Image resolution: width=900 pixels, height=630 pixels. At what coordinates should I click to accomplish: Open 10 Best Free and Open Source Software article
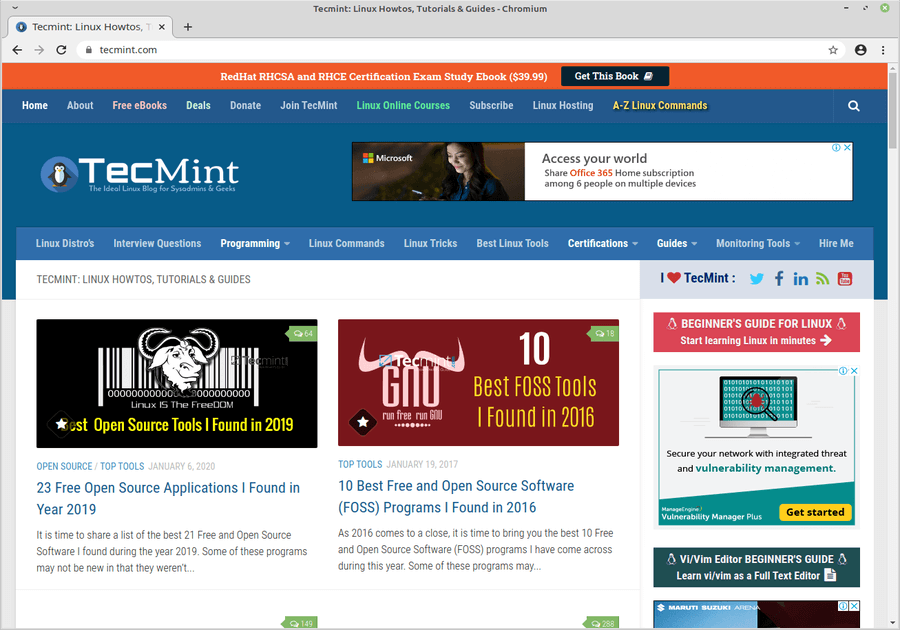coord(456,497)
